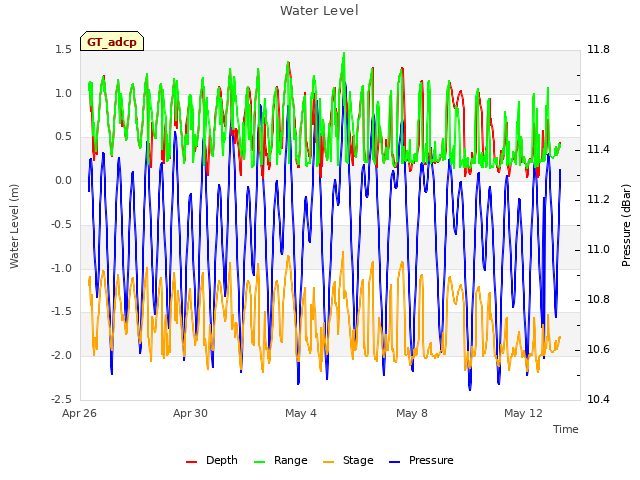Click the 1.5 water level tick
This screenshot has height=480, width=640.
[63, 49]
